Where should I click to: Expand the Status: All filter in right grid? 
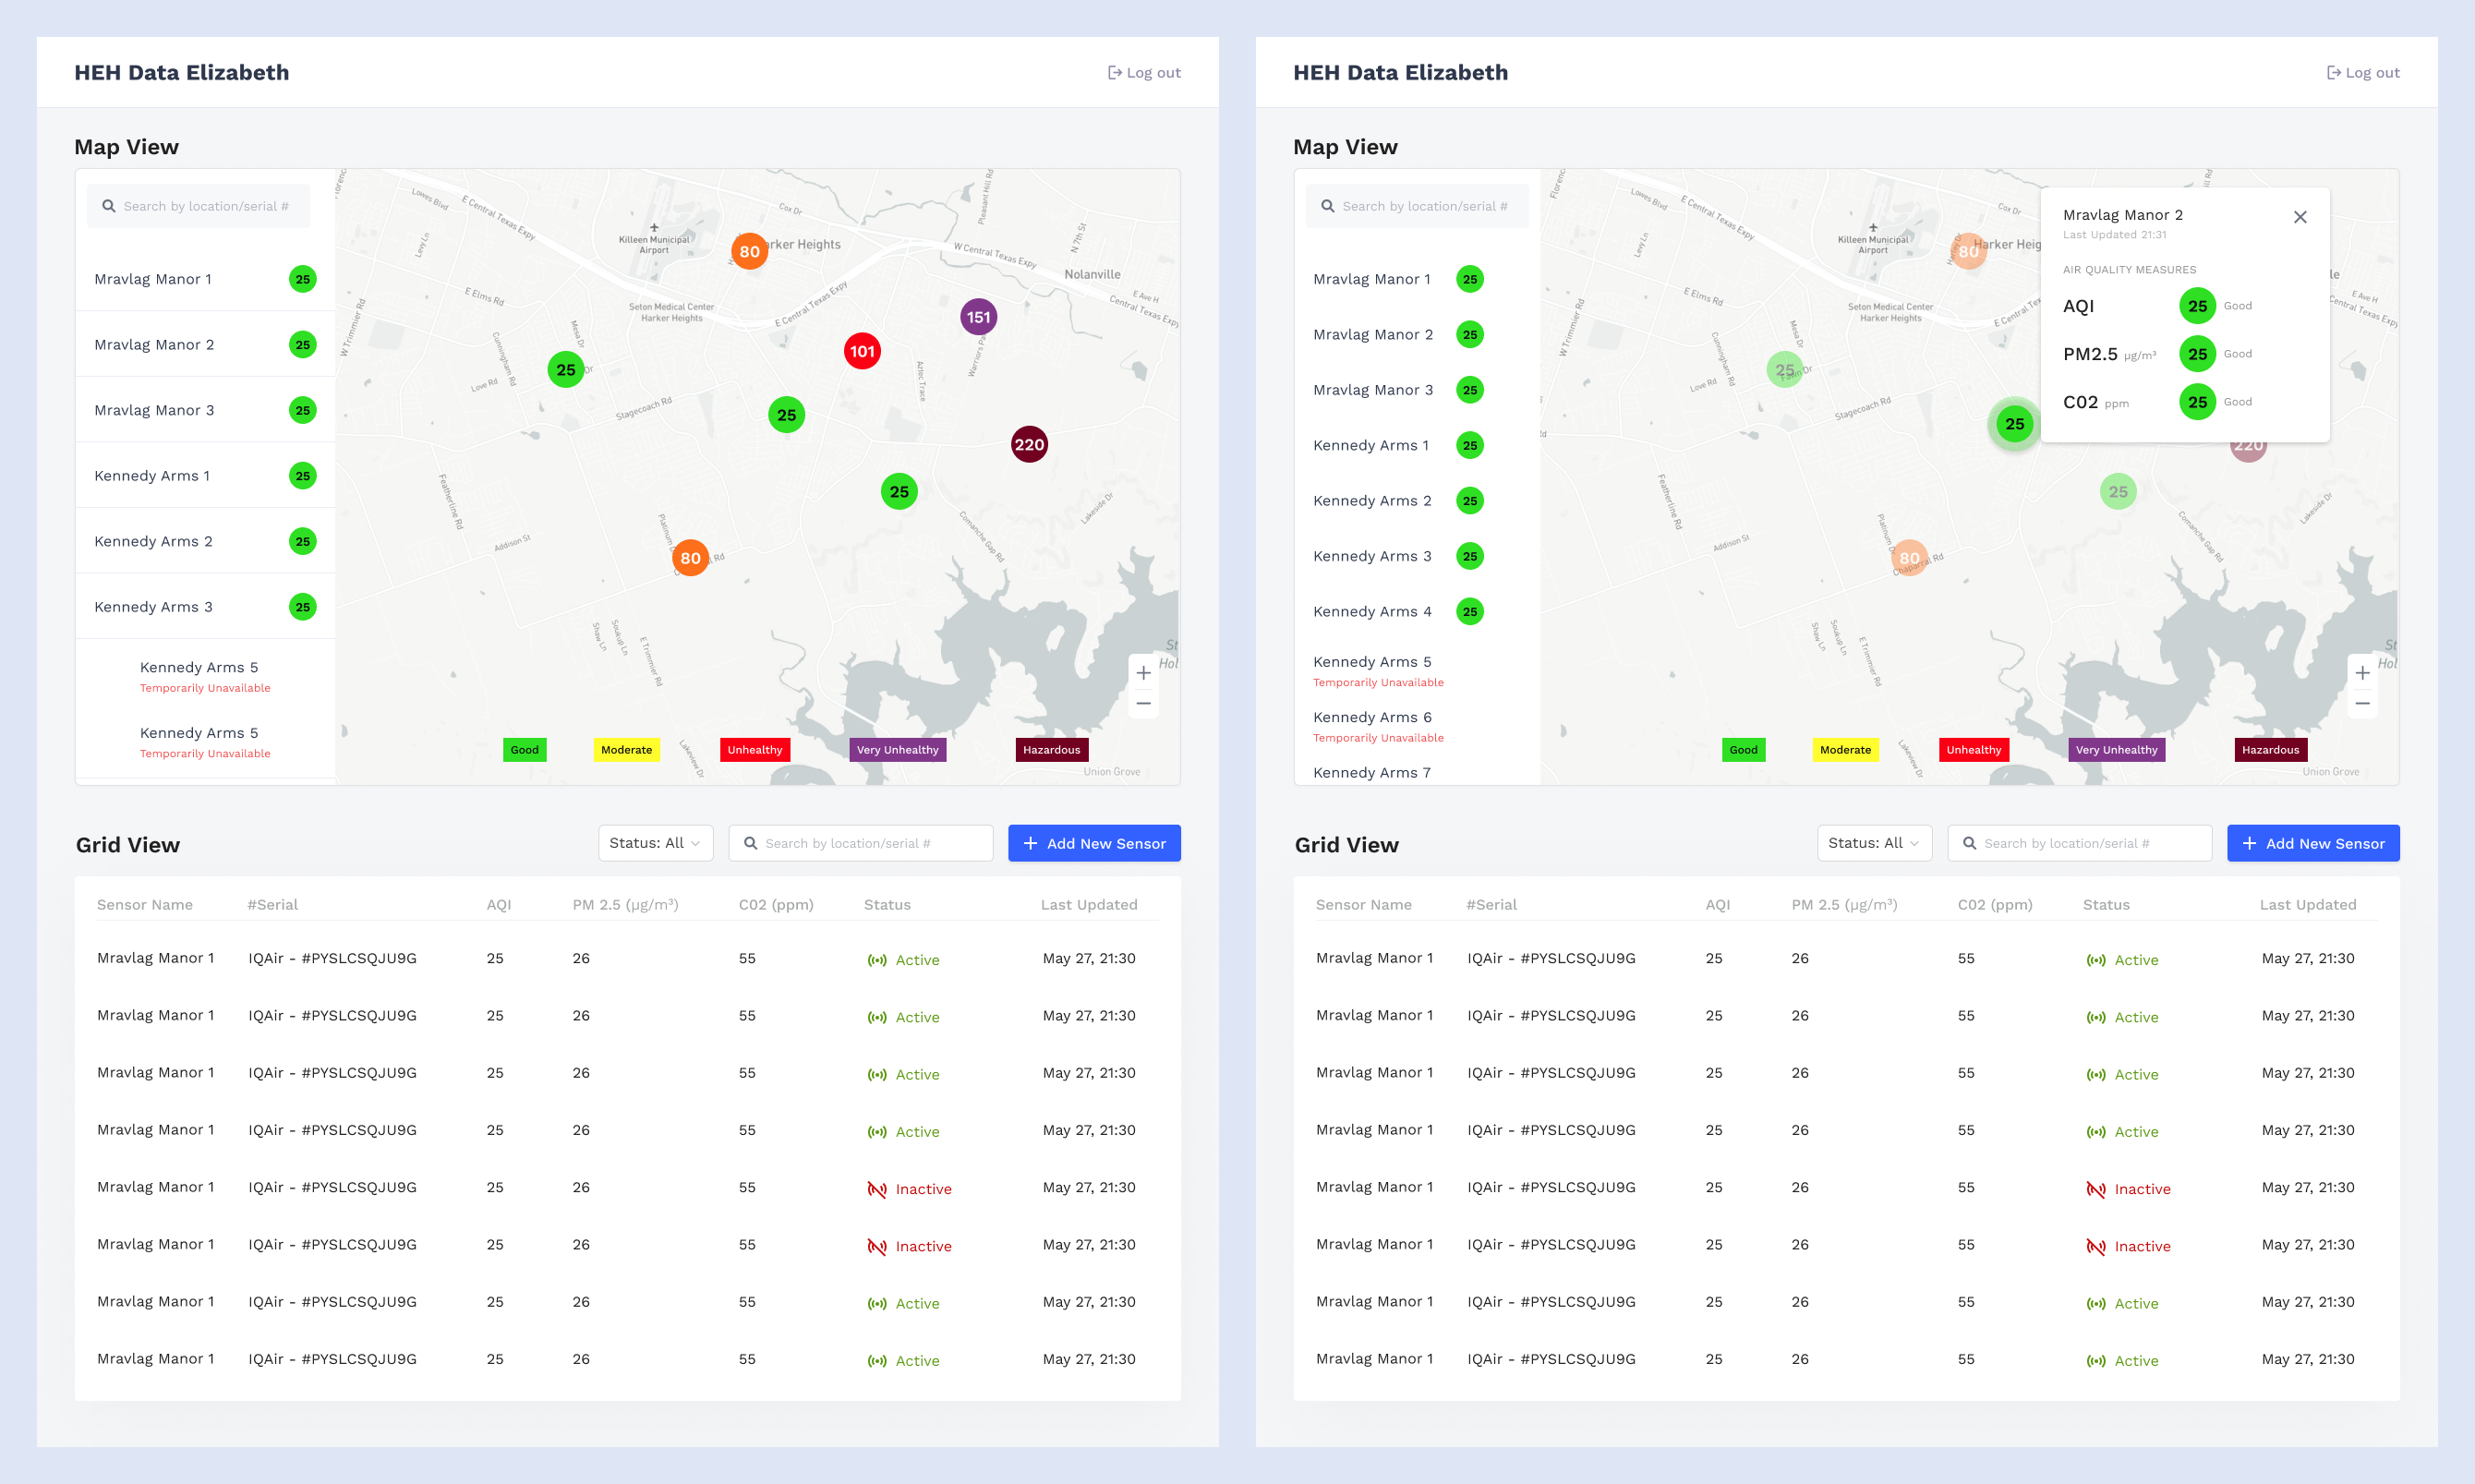tap(1874, 843)
